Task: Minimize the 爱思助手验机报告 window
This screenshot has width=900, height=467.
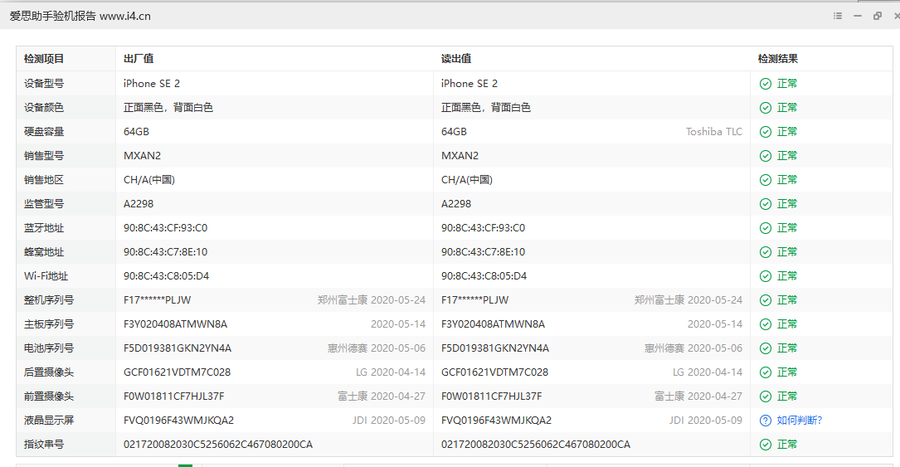Action: click(858, 16)
